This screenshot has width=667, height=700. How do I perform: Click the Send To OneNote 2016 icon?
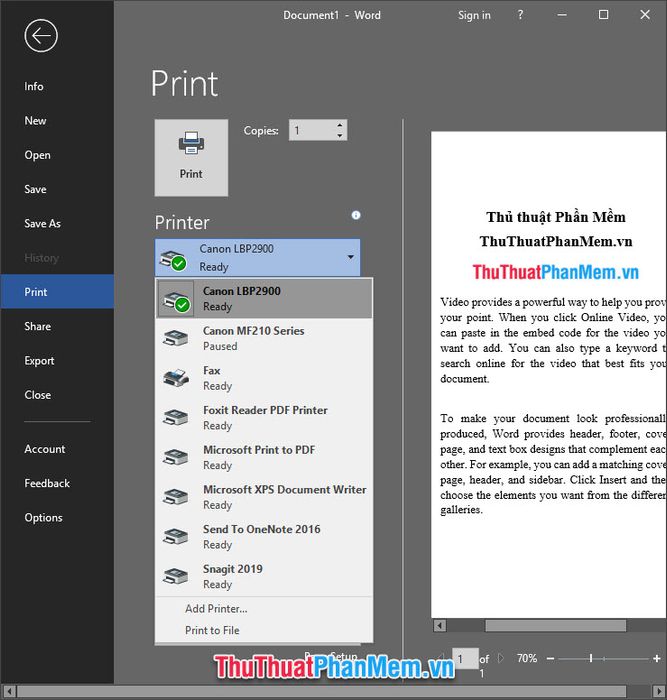[175, 537]
